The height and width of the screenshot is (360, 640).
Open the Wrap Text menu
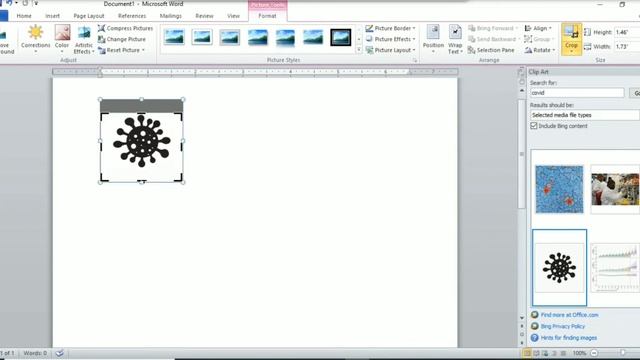455,39
